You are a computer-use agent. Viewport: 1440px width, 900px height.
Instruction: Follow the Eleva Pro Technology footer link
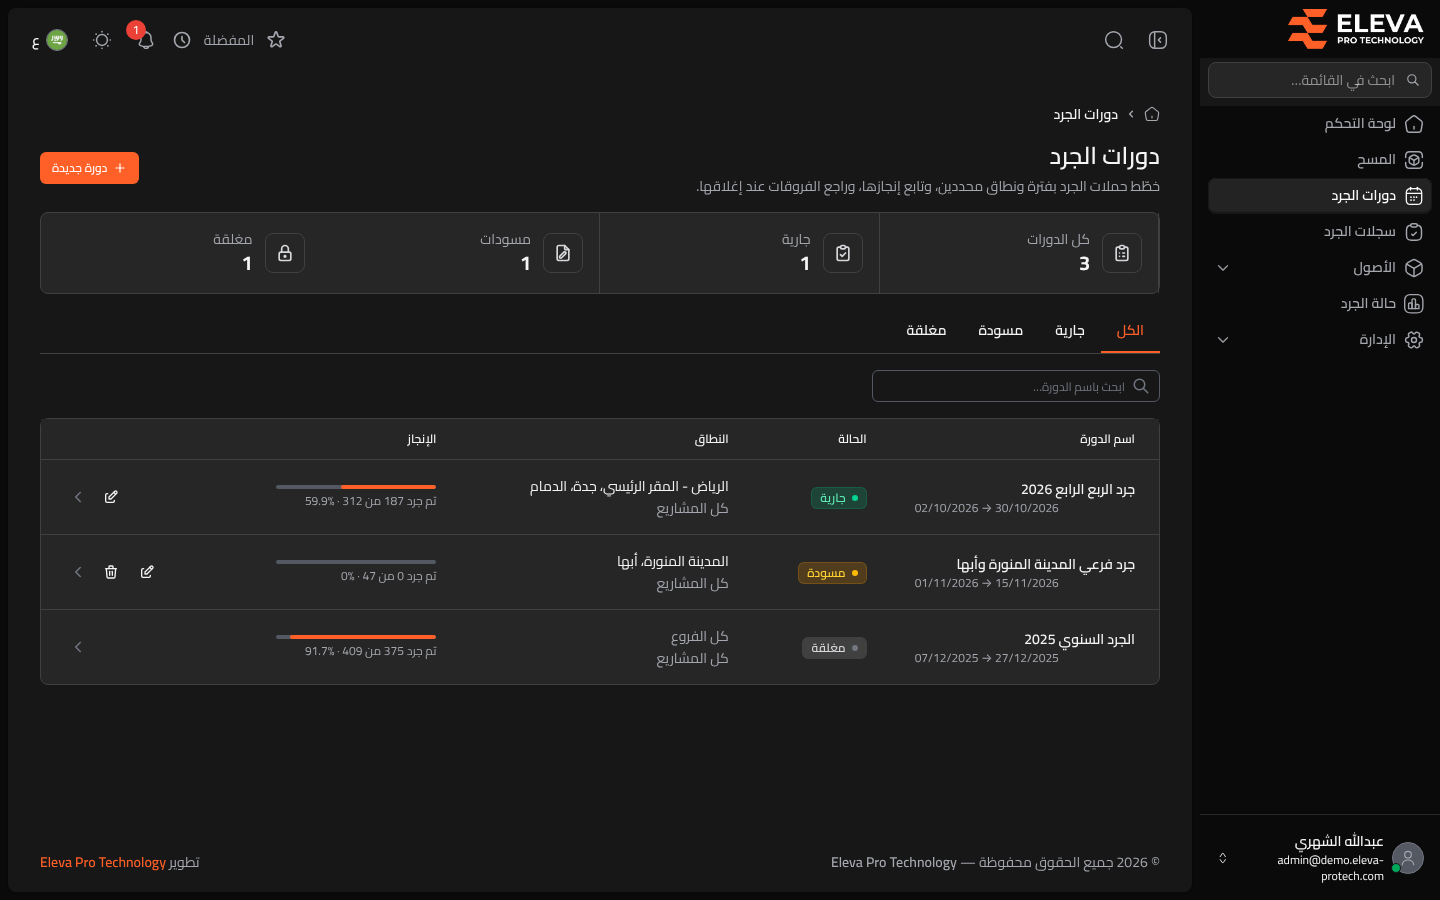coord(103,862)
